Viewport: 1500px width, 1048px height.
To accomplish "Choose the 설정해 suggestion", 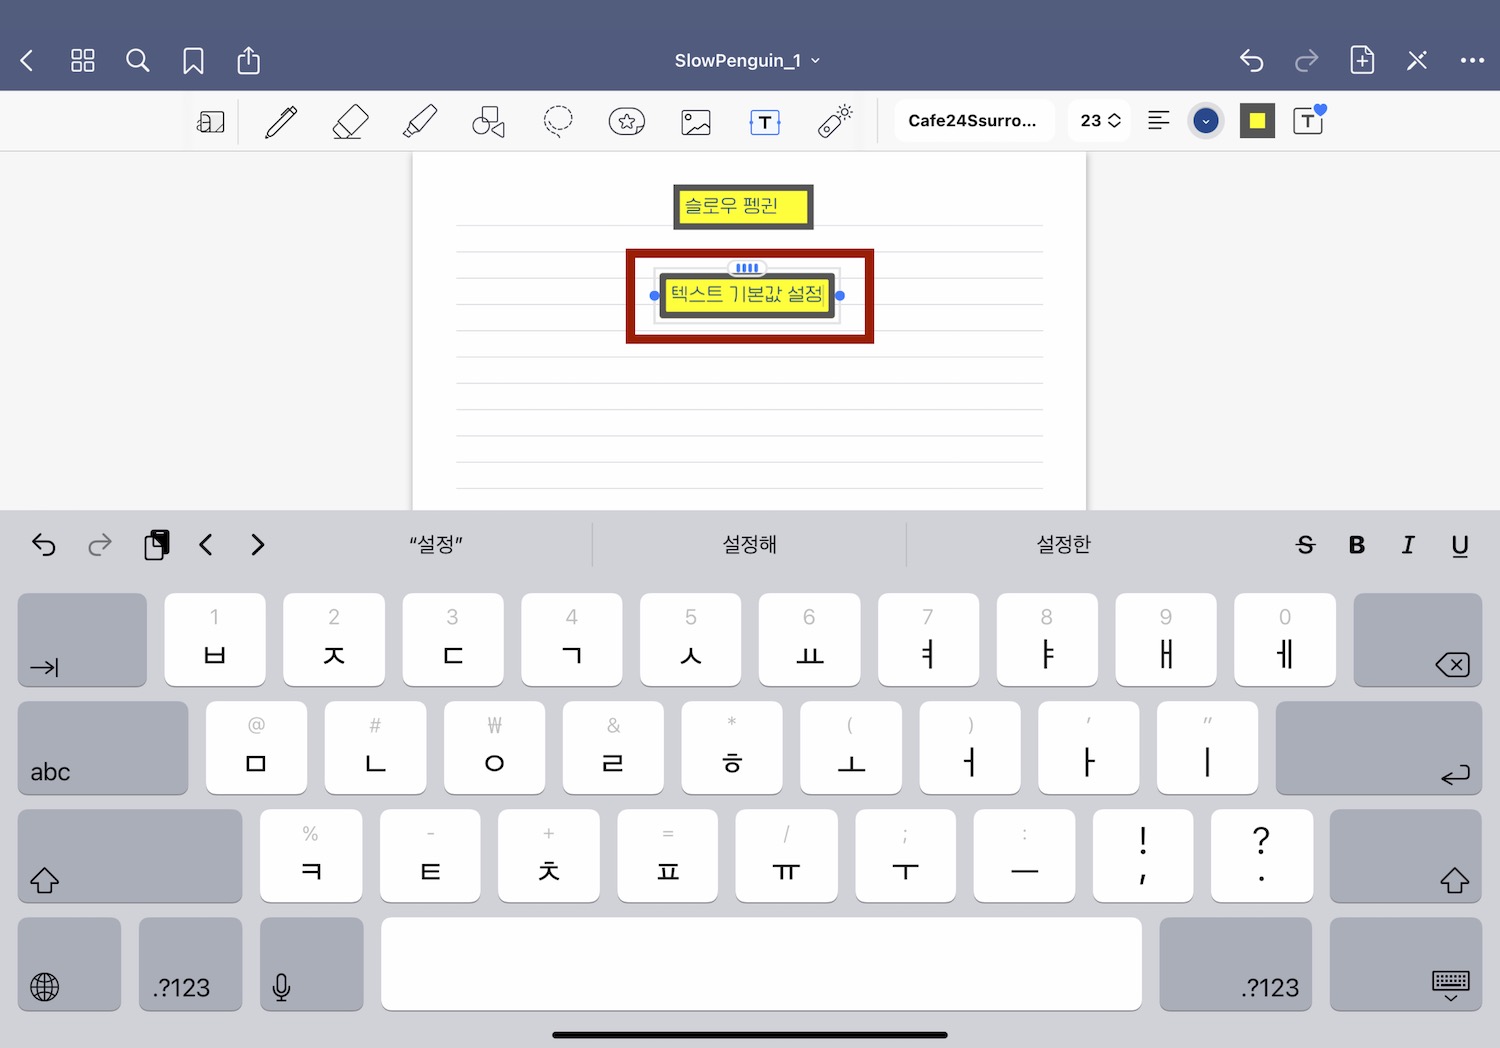I will click(750, 545).
